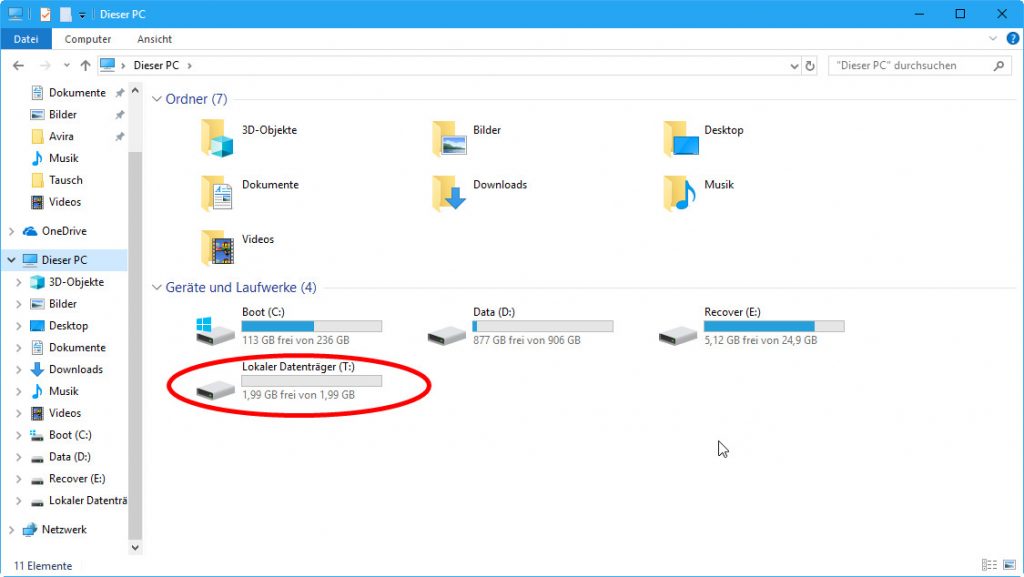
Task: Click the "Dieser PC" durchsuchen search field
Action: [x=908, y=66]
